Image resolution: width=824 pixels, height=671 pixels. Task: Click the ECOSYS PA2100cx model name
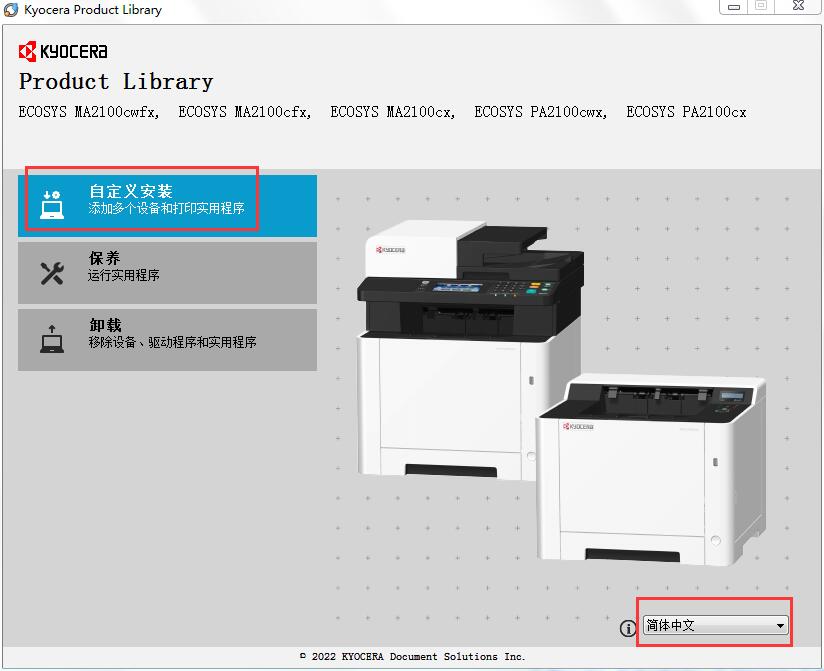[686, 112]
